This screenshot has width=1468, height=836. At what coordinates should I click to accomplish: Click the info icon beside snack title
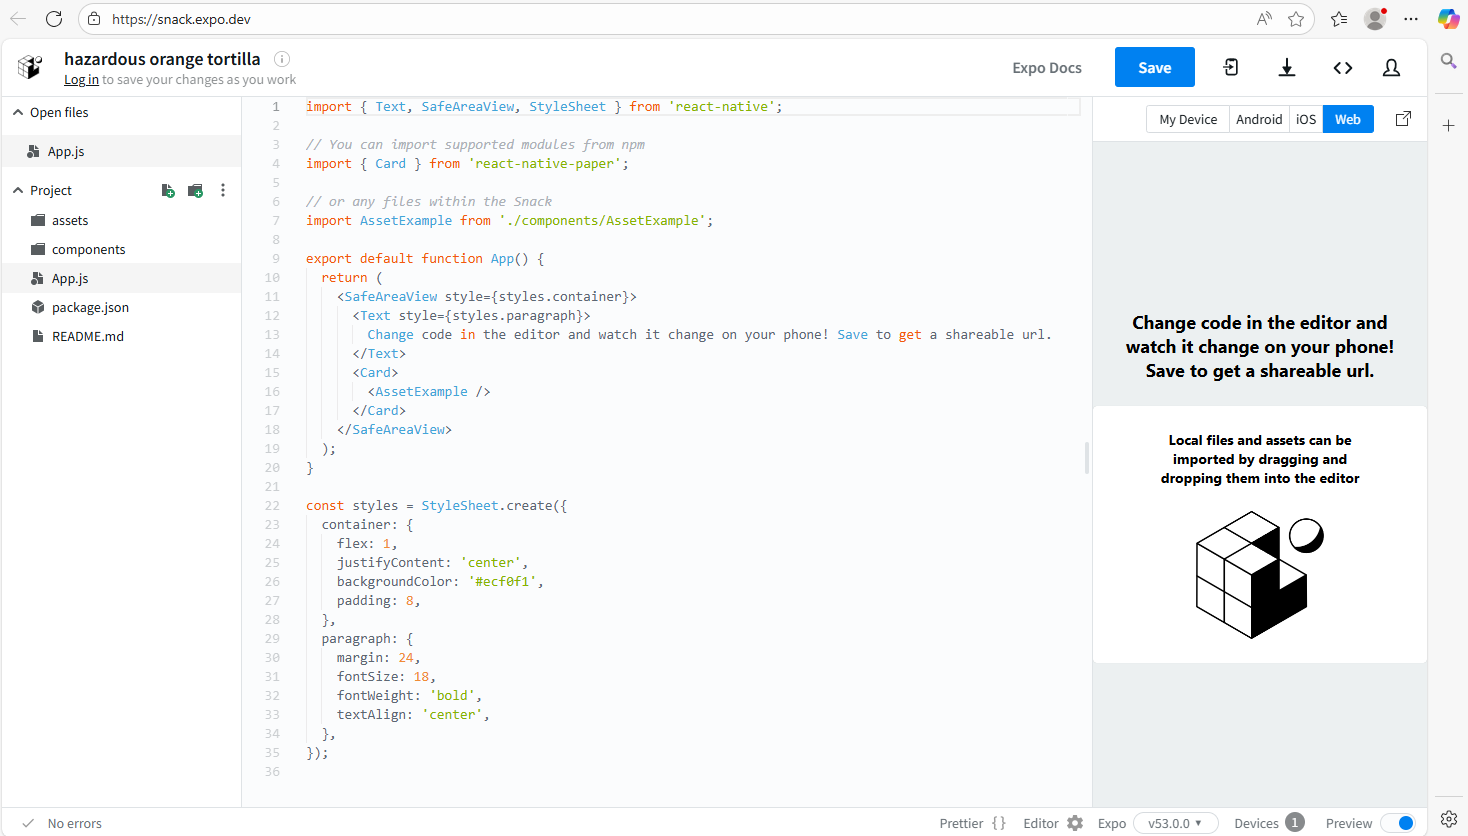pos(282,59)
